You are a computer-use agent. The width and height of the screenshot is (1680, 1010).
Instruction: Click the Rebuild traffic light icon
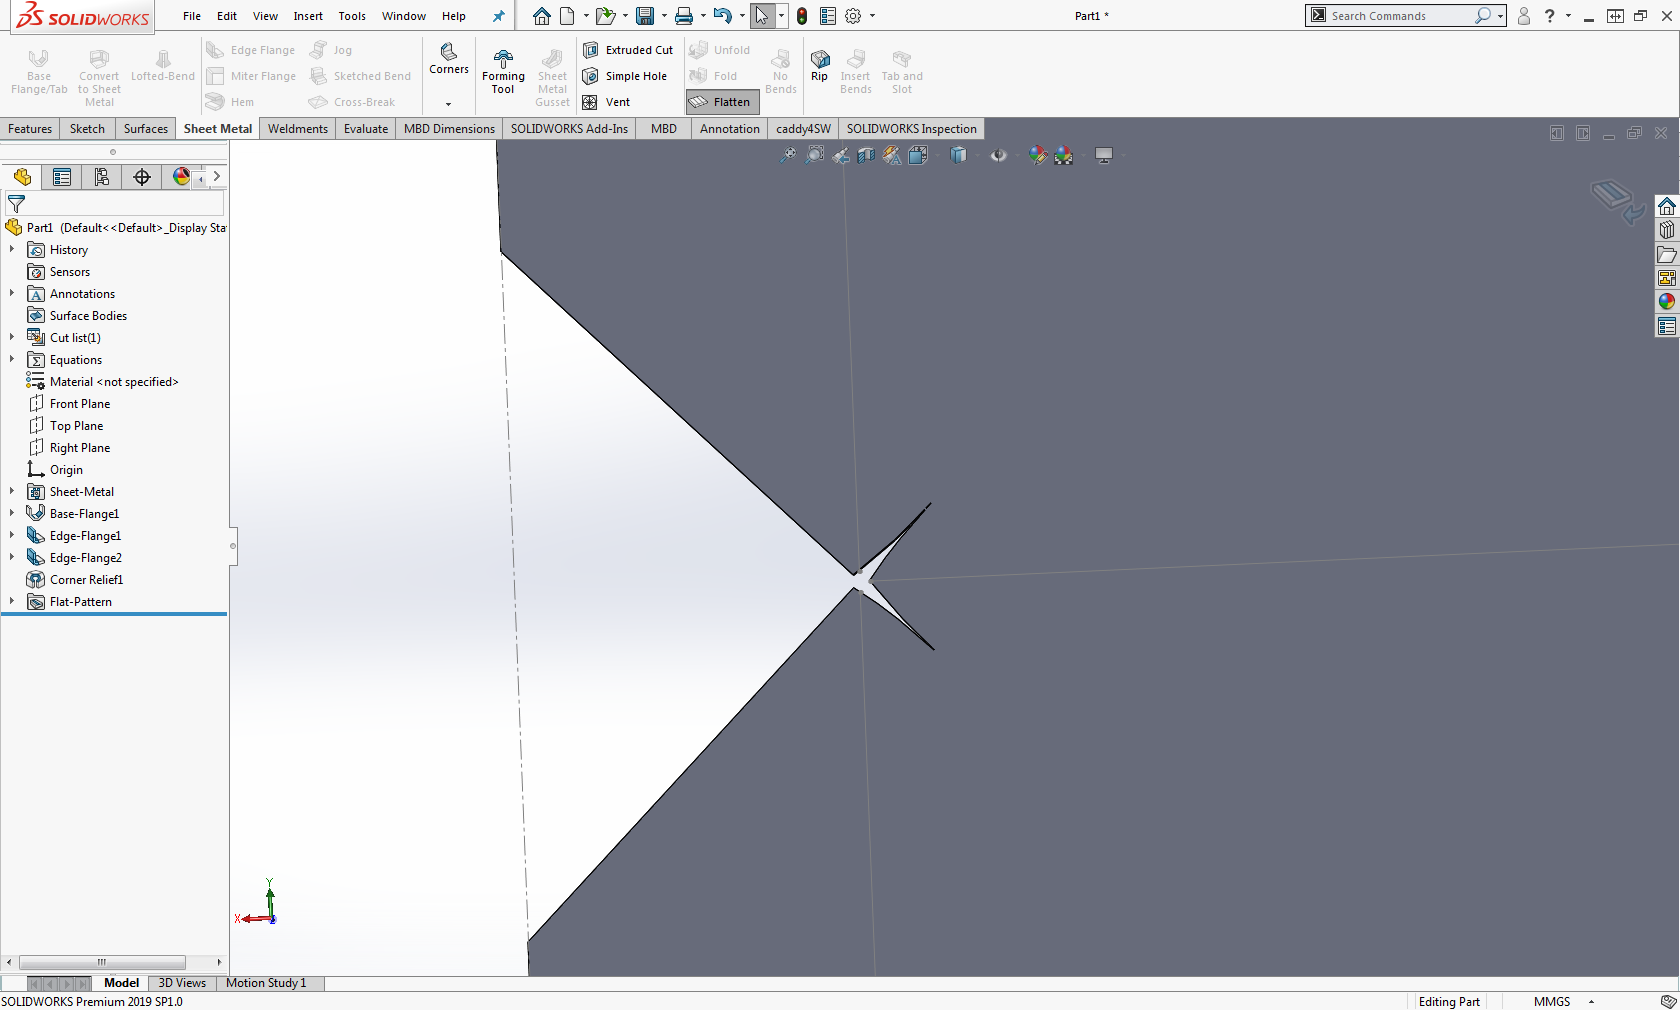[x=802, y=16]
